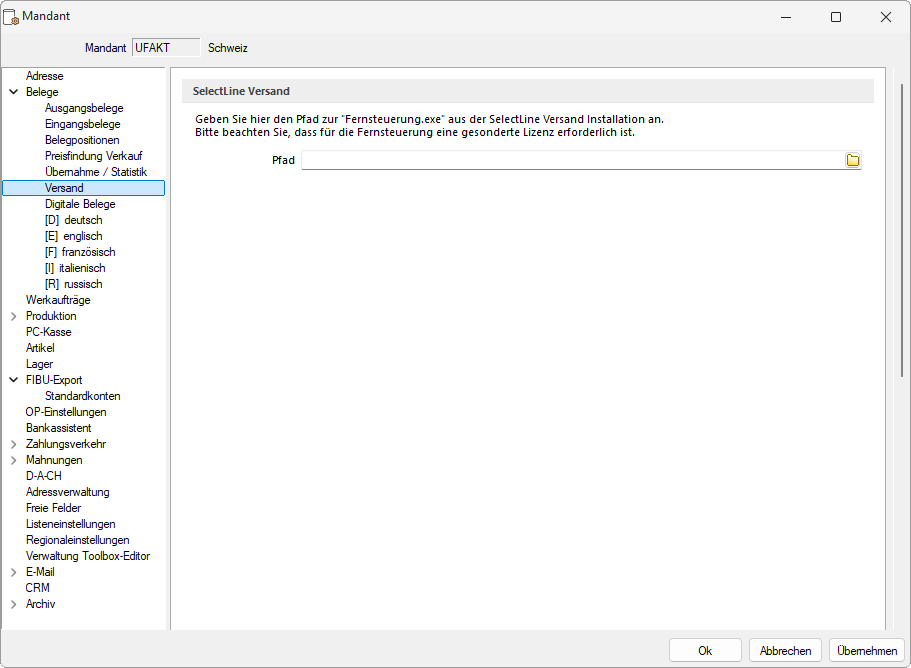Open Listeneinstellungen settings
The width and height of the screenshot is (911, 668).
point(70,524)
